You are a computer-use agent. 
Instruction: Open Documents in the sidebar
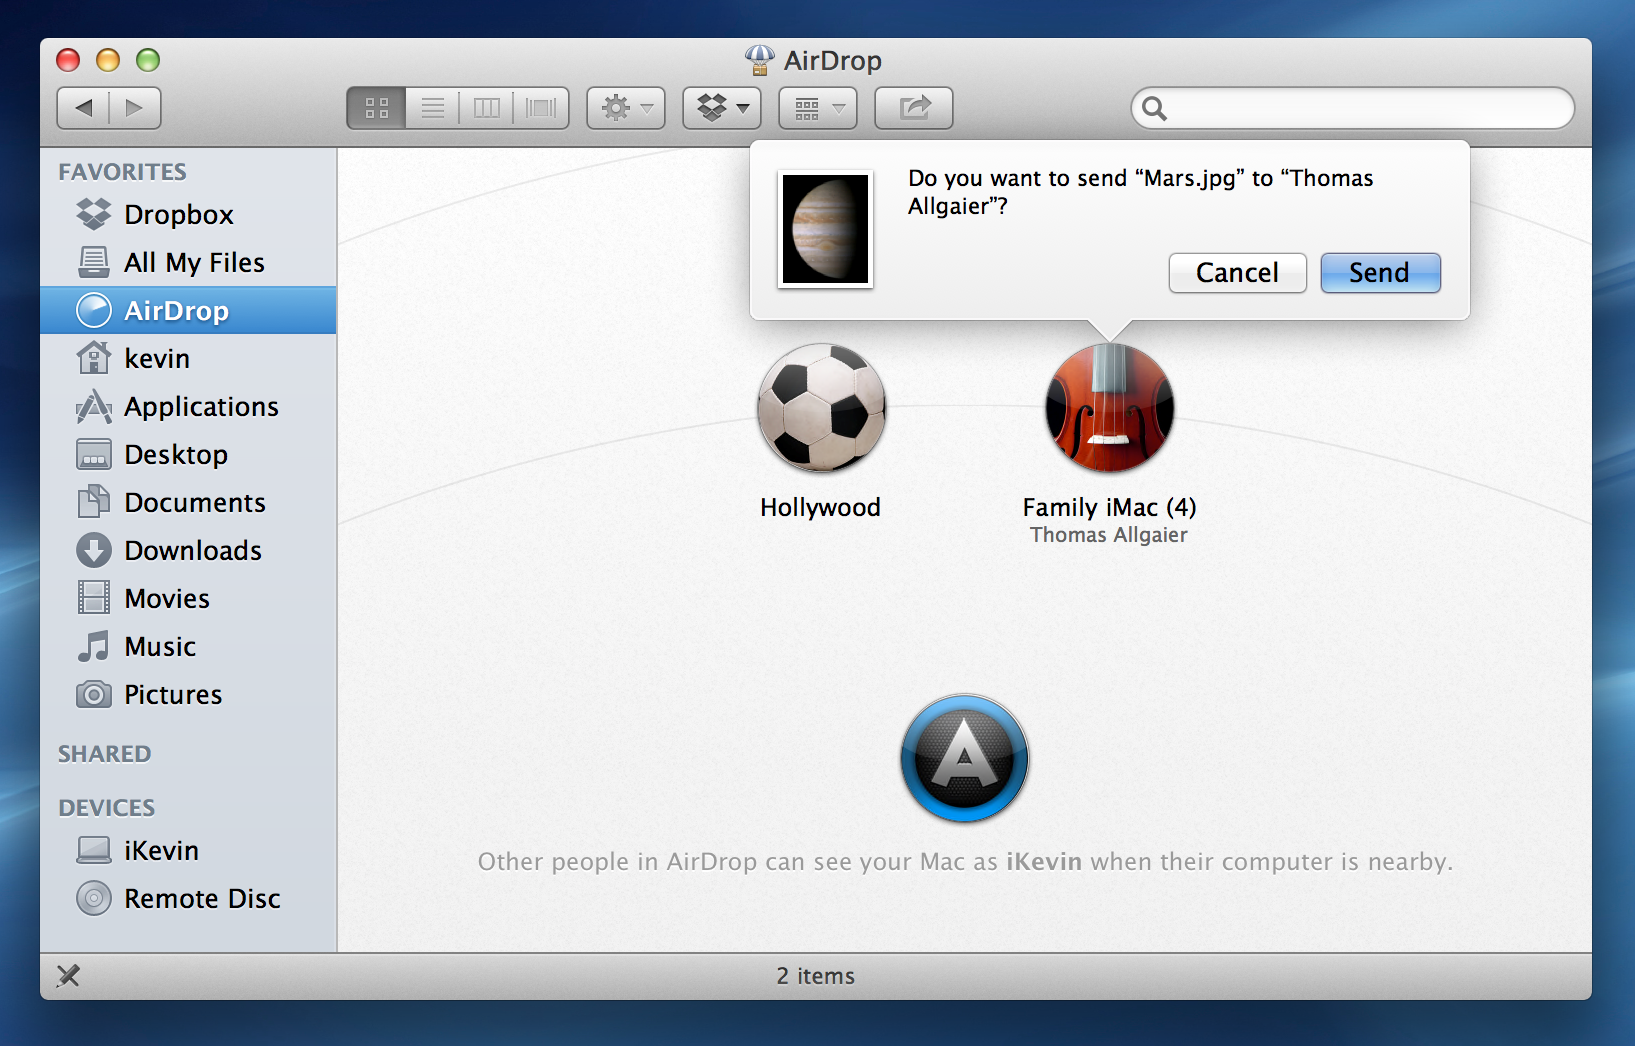(x=188, y=502)
